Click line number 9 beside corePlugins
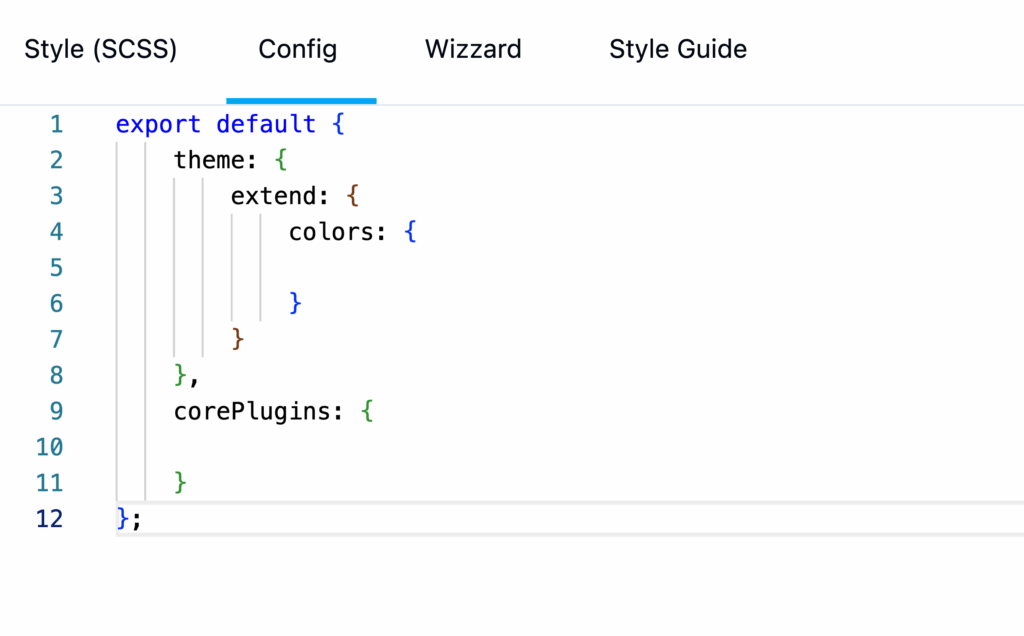 56,410
